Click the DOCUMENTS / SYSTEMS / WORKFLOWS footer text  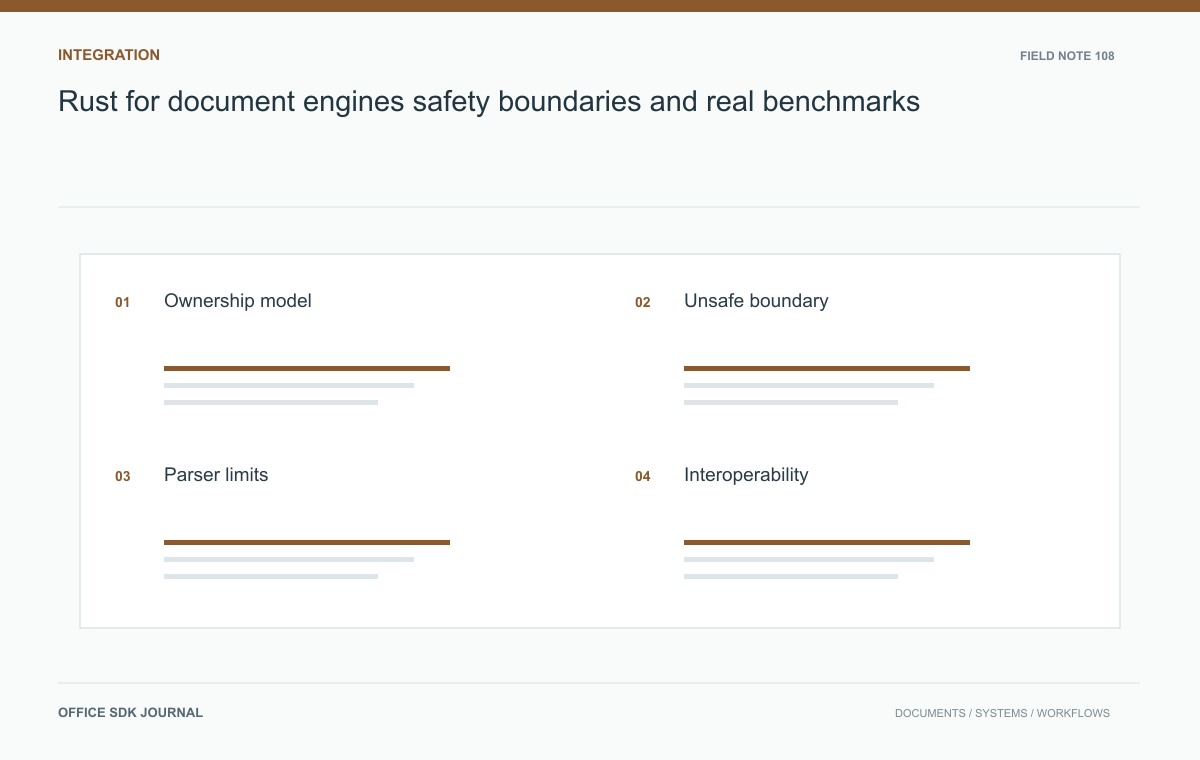(1002, 713)
